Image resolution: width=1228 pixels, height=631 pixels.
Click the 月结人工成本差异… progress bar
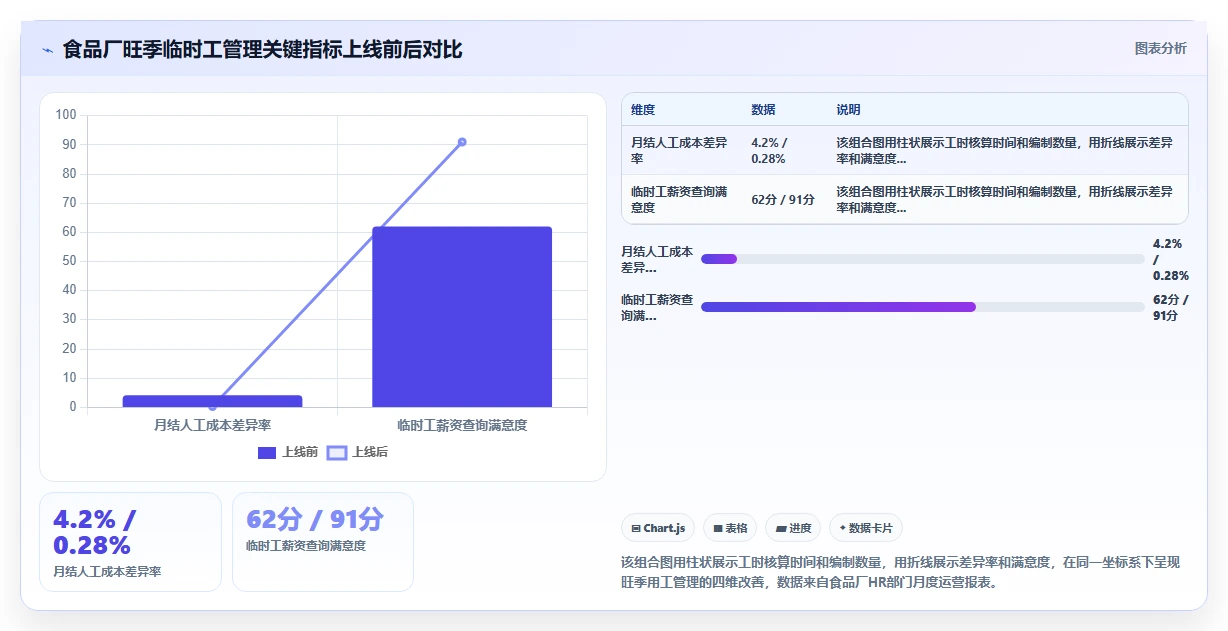pos(923,259)
